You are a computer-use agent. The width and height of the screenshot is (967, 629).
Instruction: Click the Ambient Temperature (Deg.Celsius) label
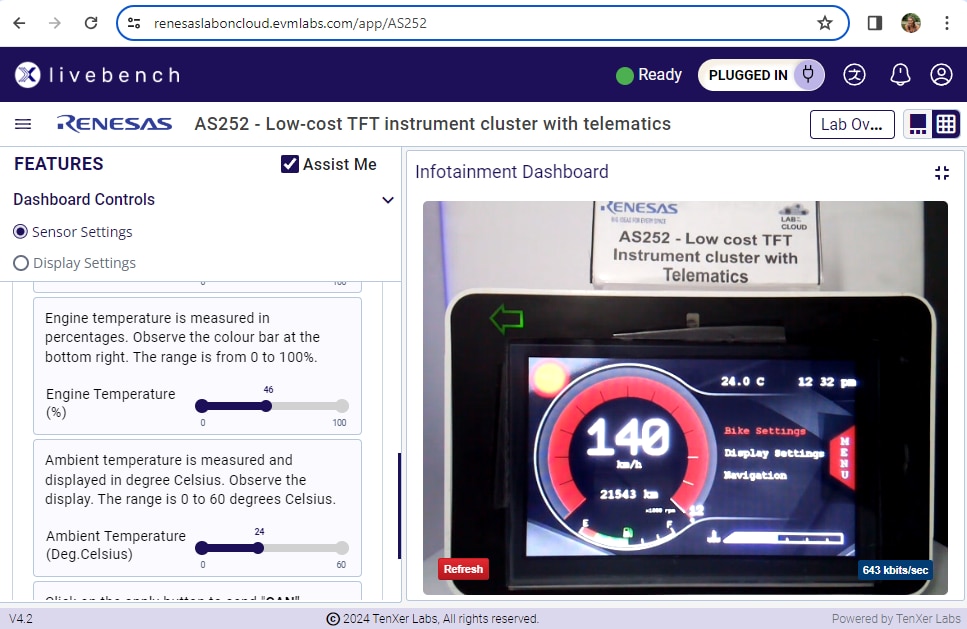115,545
